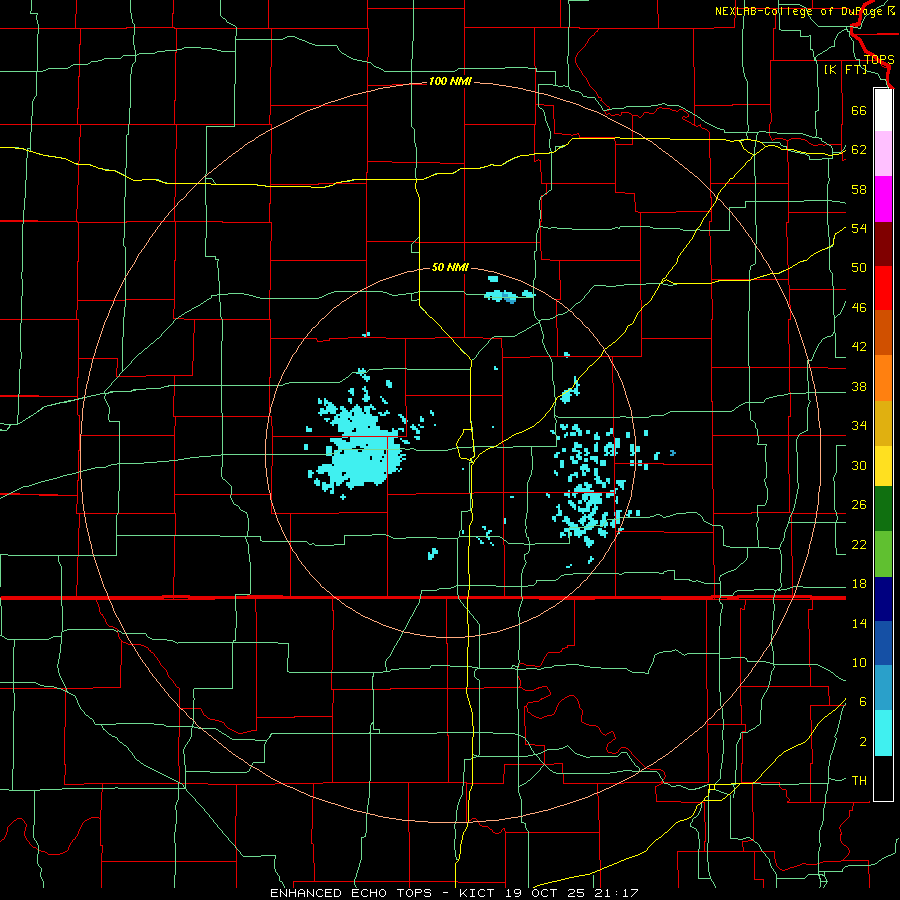Click the maroon legend color band

(x=883, y=244)
